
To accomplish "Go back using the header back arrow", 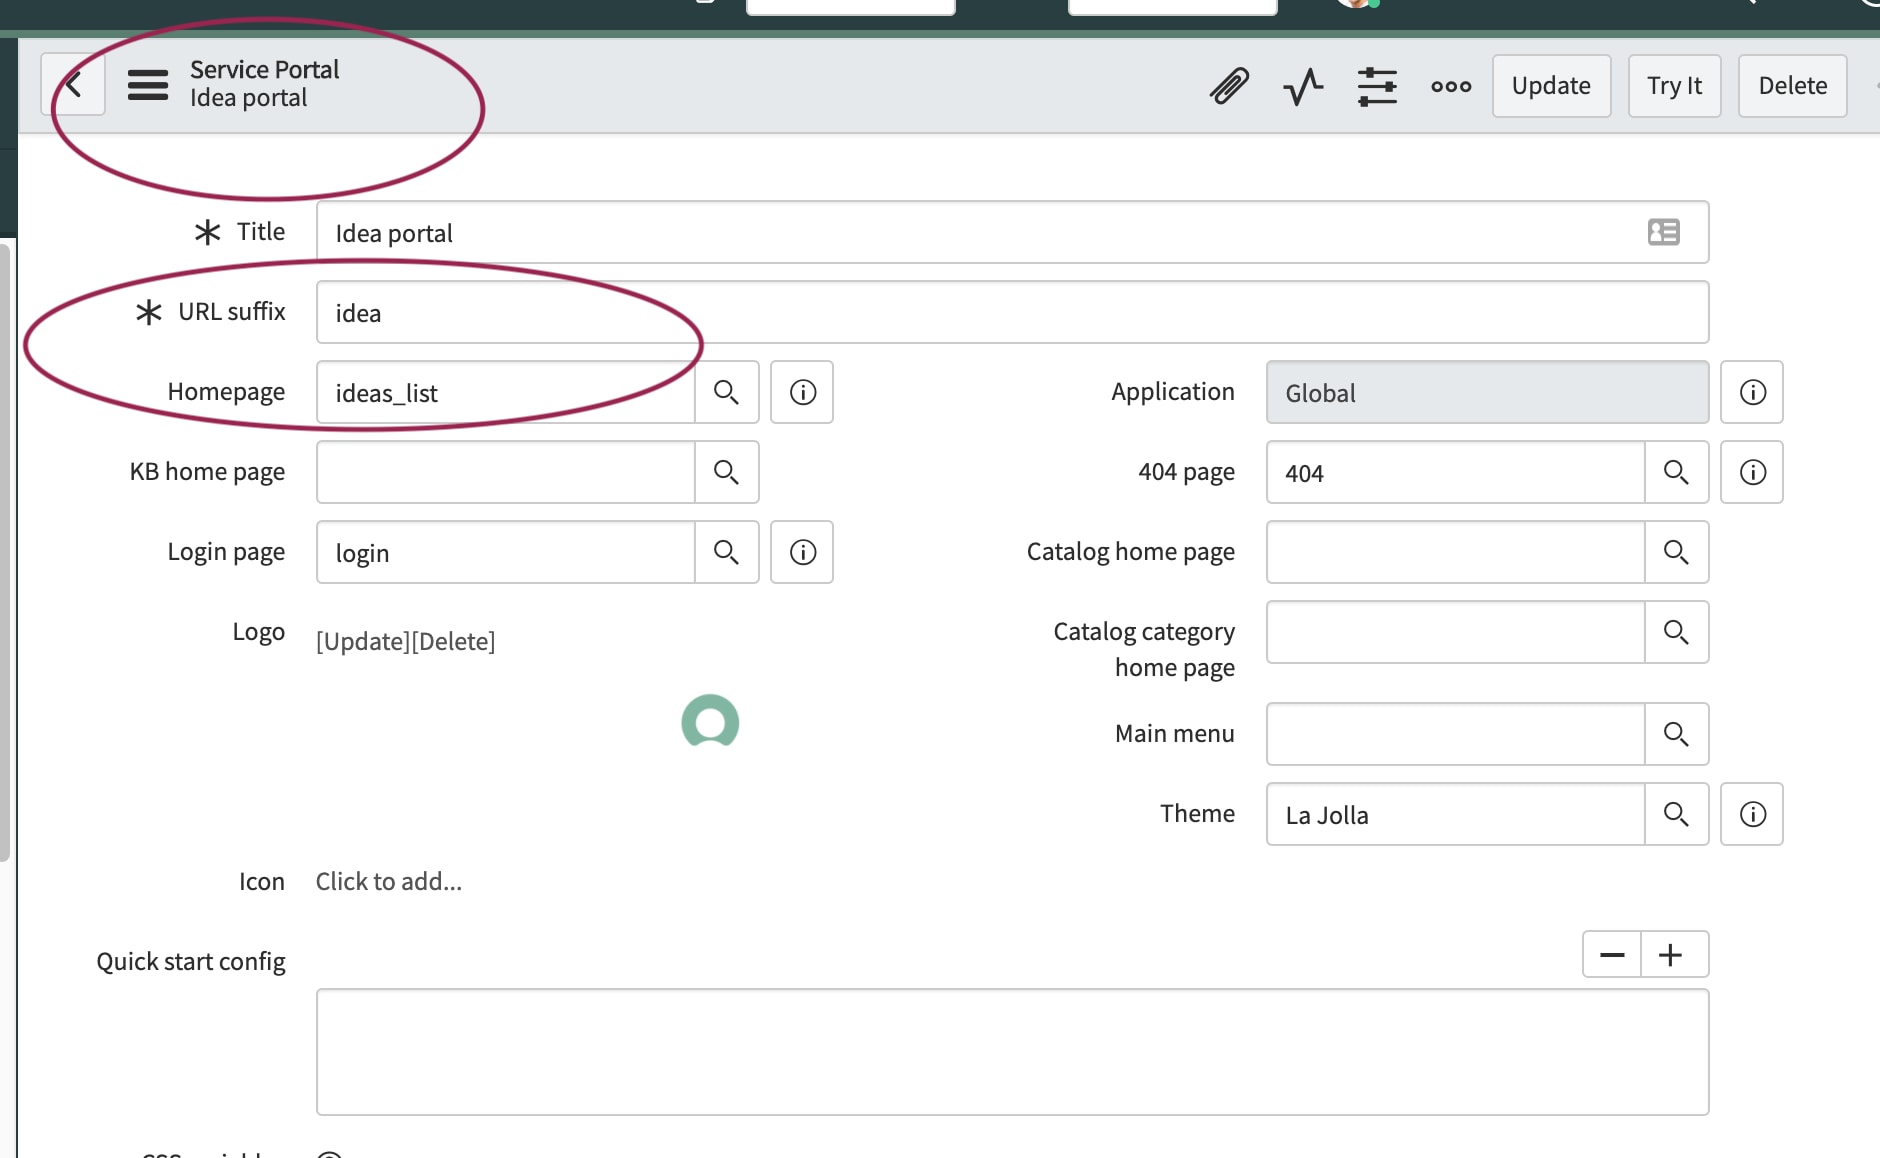I will pos(73,85).
